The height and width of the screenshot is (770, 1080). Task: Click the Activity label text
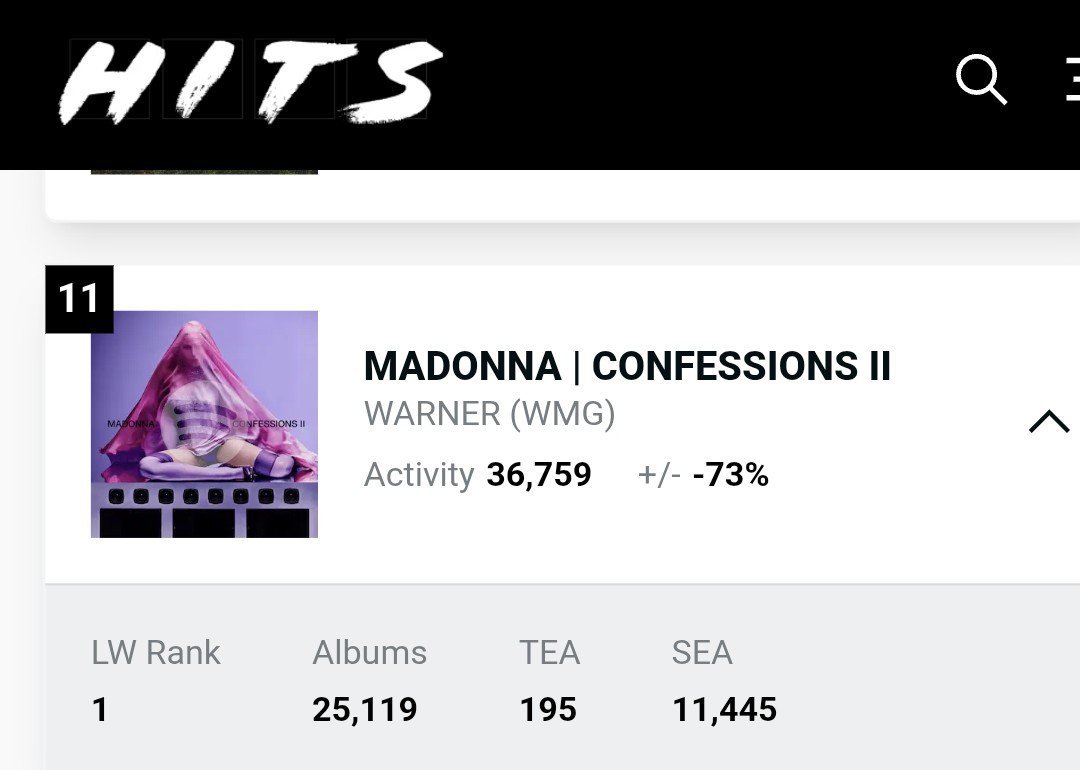point(419,475)
